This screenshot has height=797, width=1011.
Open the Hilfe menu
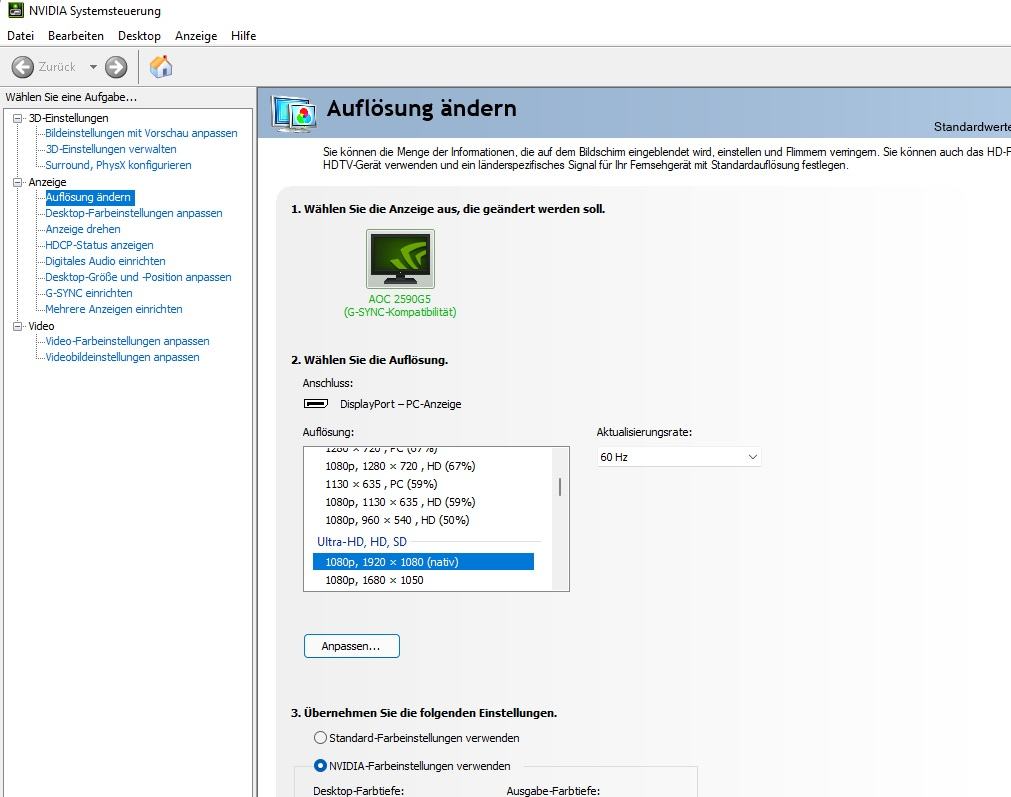[244, 36]
